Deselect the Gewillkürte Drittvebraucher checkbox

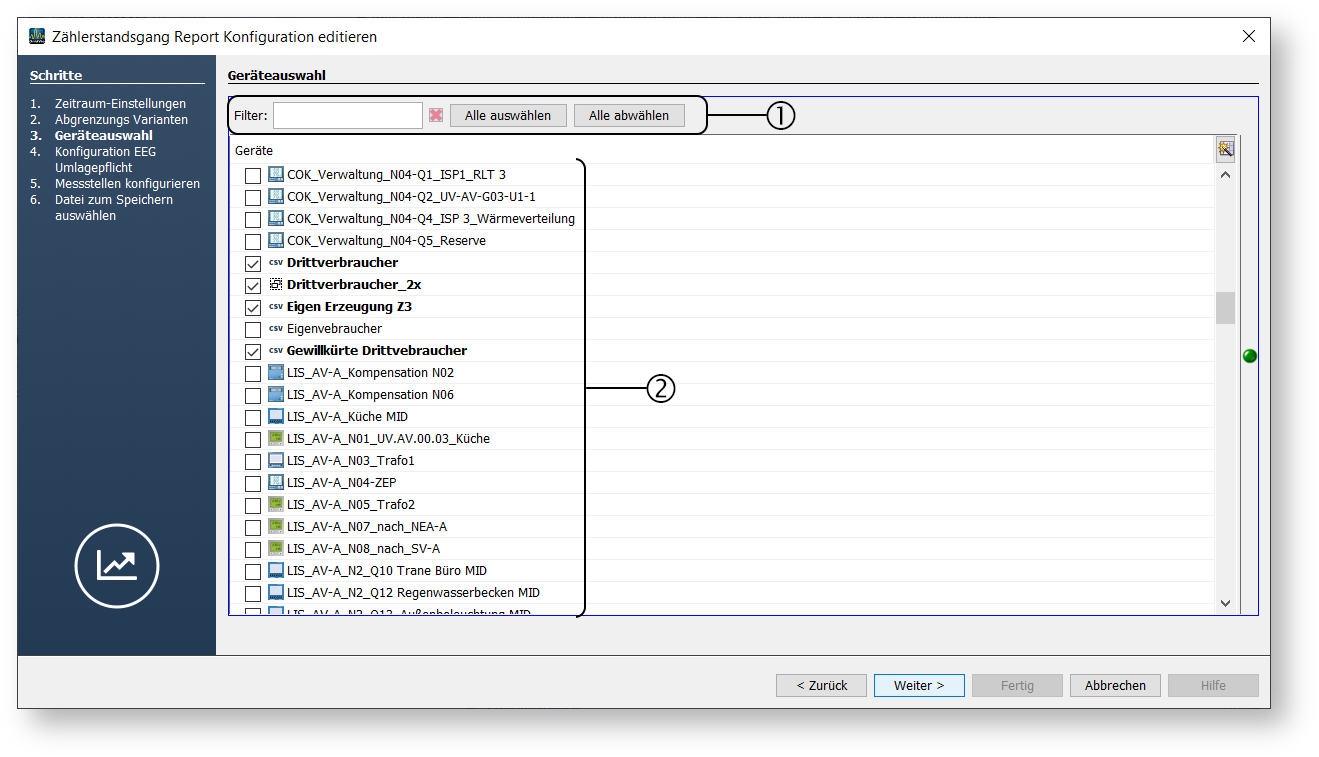click(x=253, y=351)
